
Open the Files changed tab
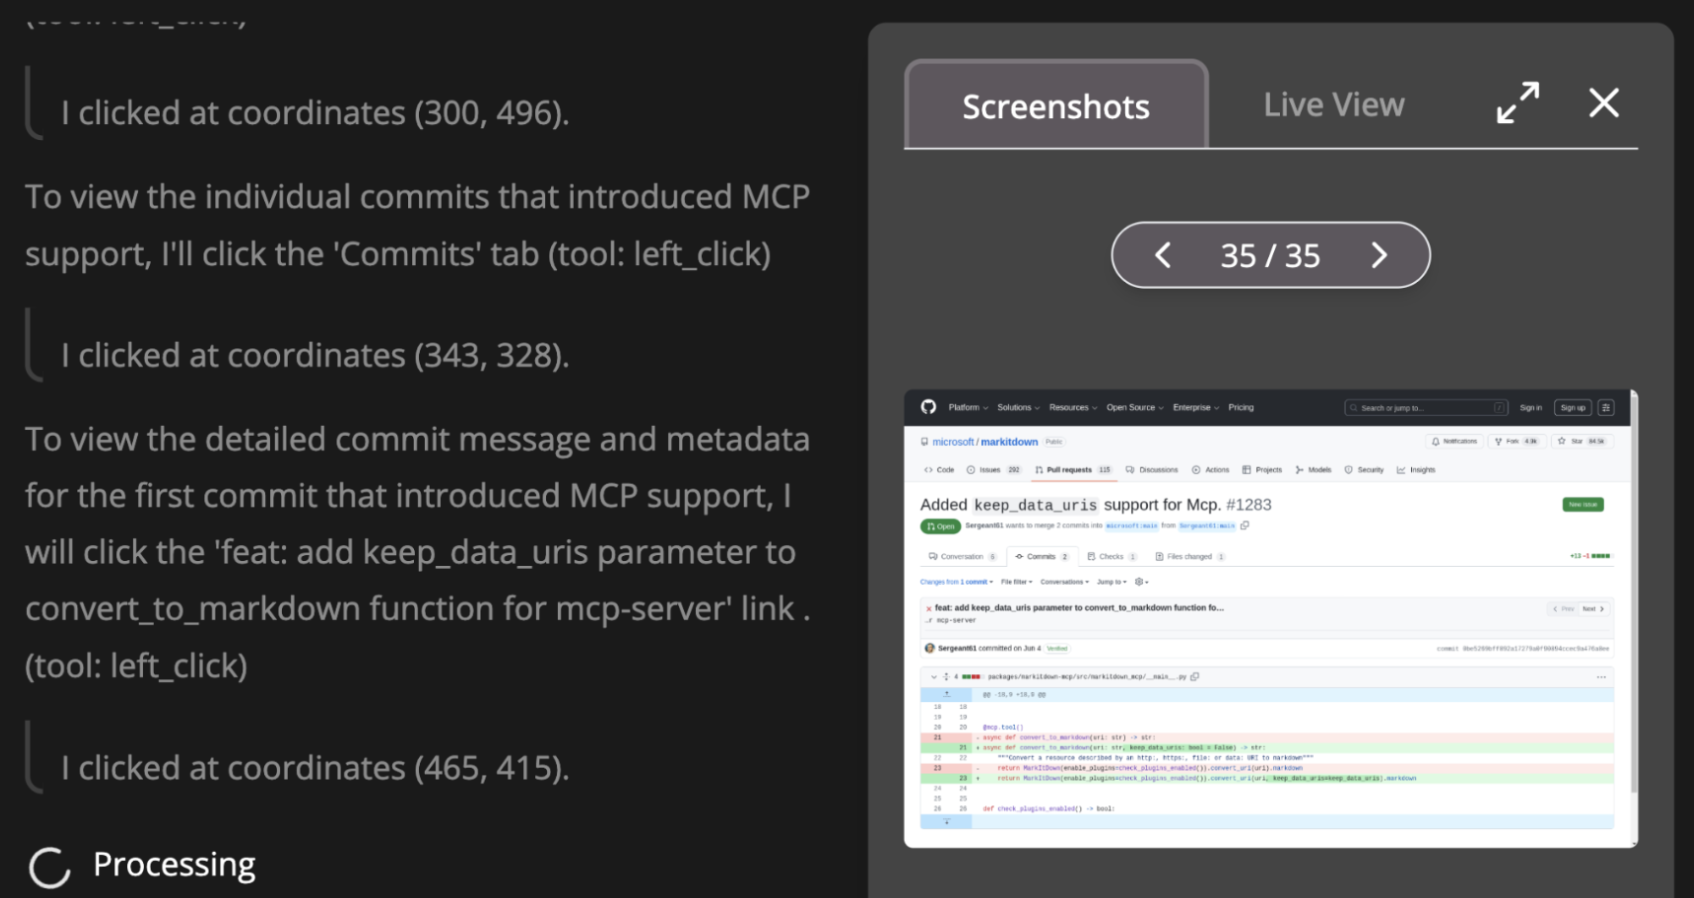pyautogui.click(x=1189, y=557)
